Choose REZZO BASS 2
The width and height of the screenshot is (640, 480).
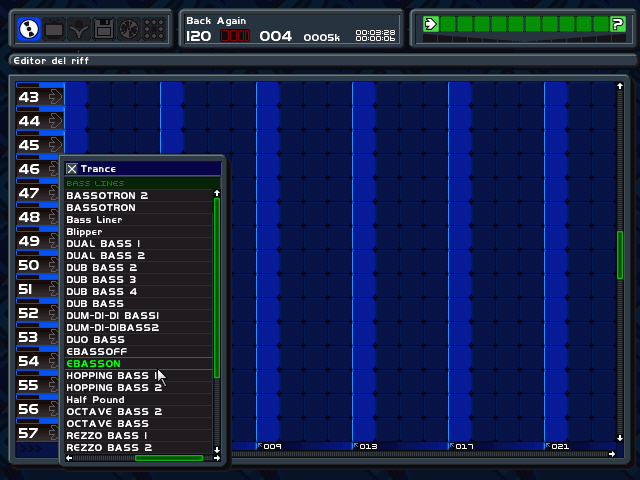point(138,448)
